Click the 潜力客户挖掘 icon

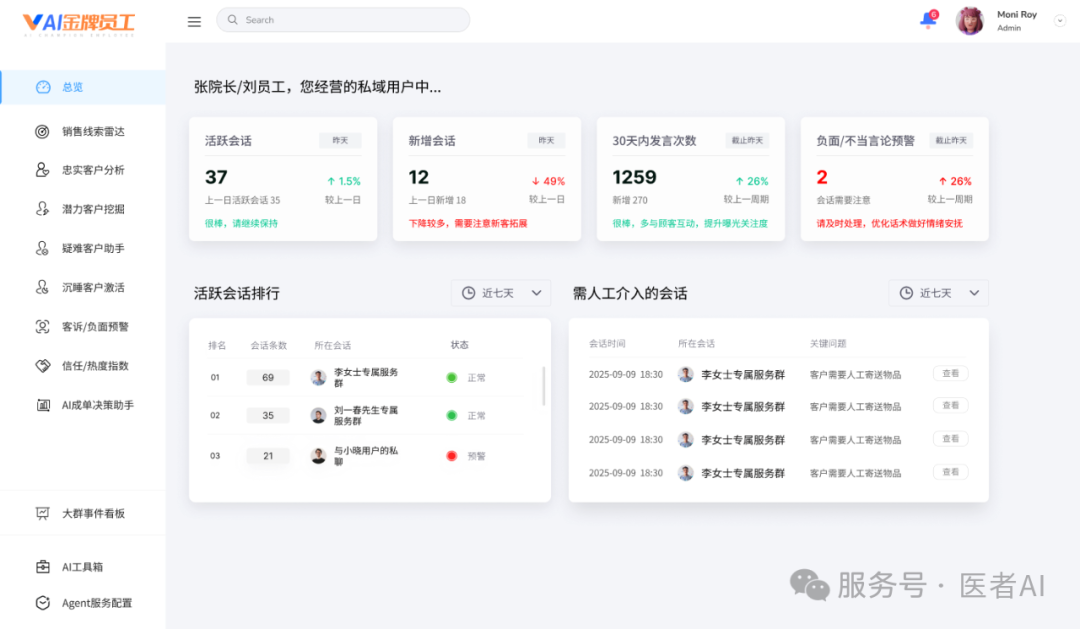tap(42, 209)
